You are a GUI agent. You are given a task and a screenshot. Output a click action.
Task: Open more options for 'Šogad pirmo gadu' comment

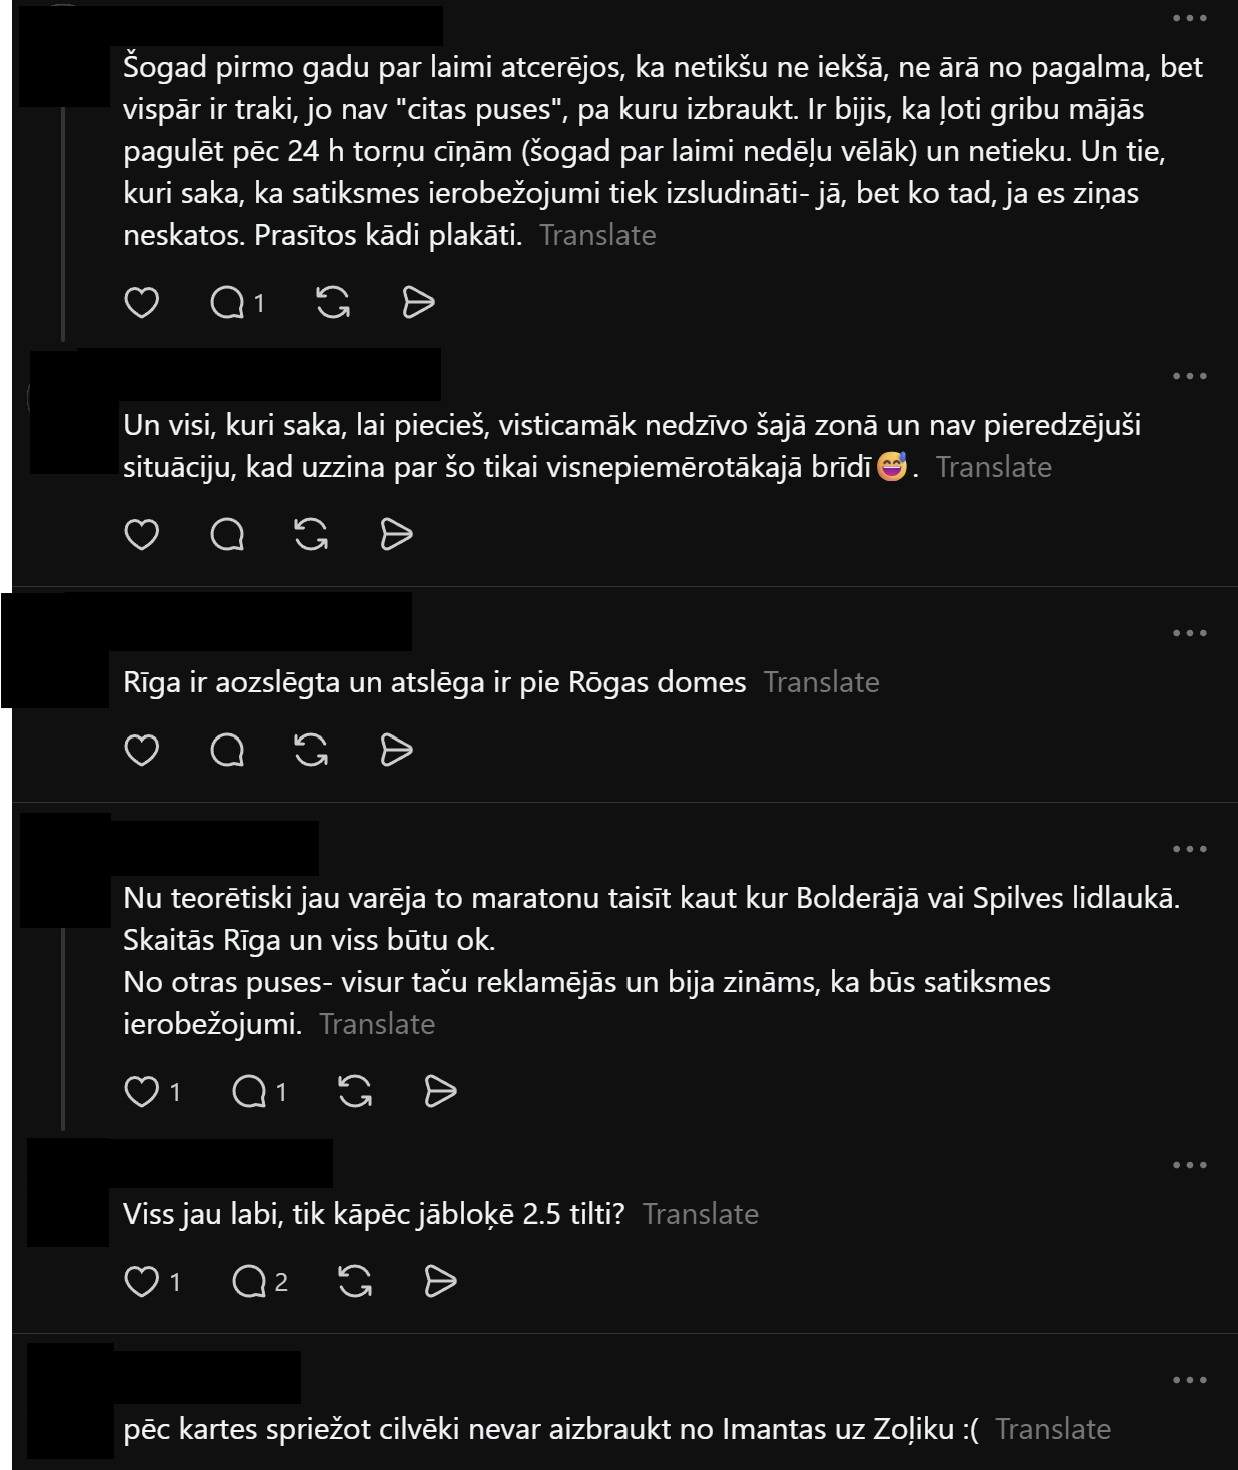(1189, 19)
